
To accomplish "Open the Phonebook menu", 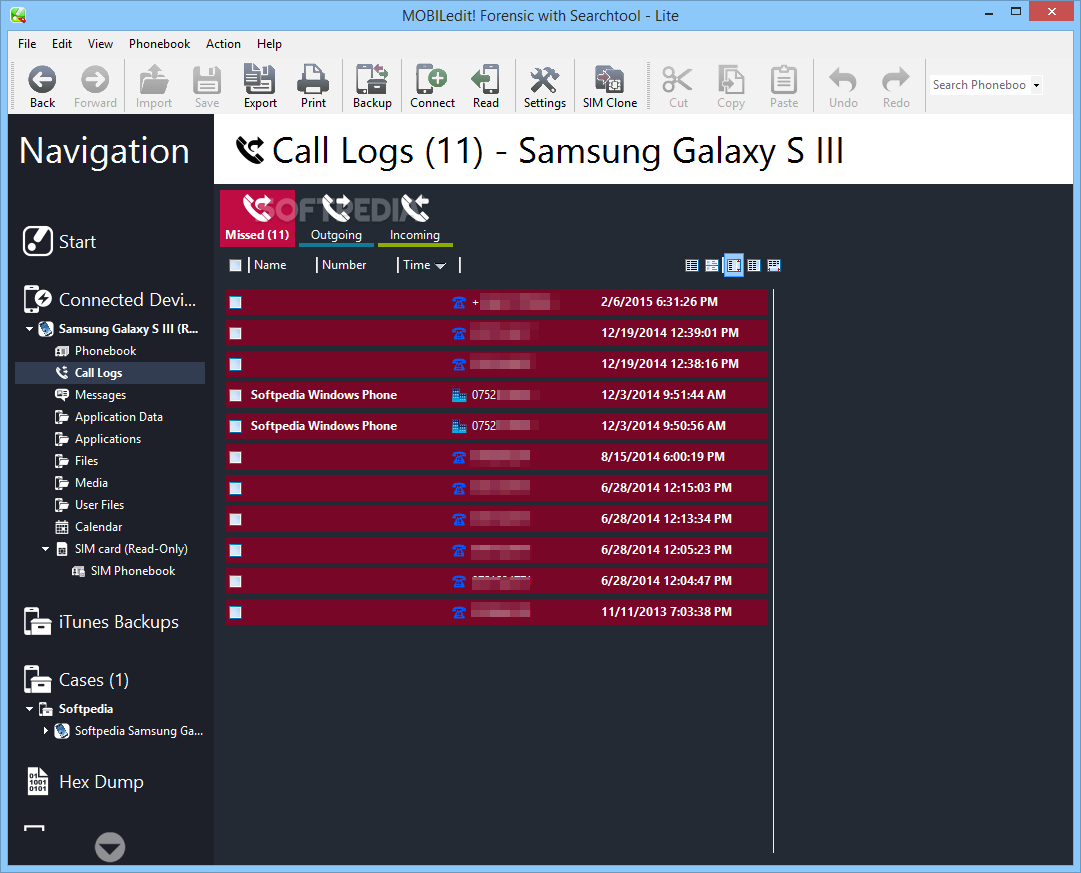I will click(159, 43).
